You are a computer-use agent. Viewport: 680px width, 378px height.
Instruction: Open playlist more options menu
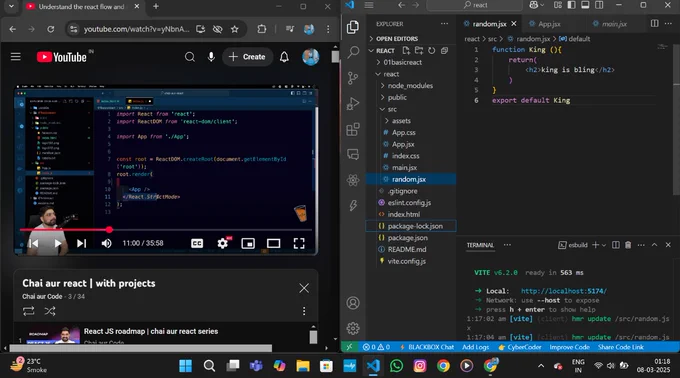pos(304,311)
